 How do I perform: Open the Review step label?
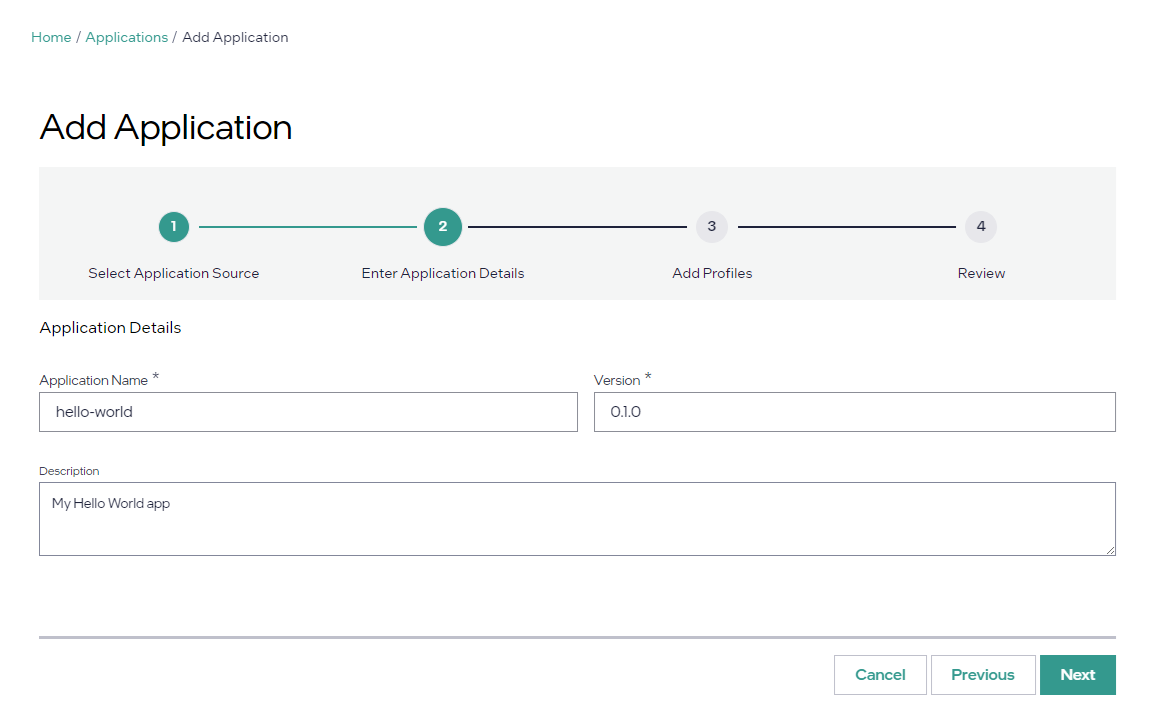[981, 273]
